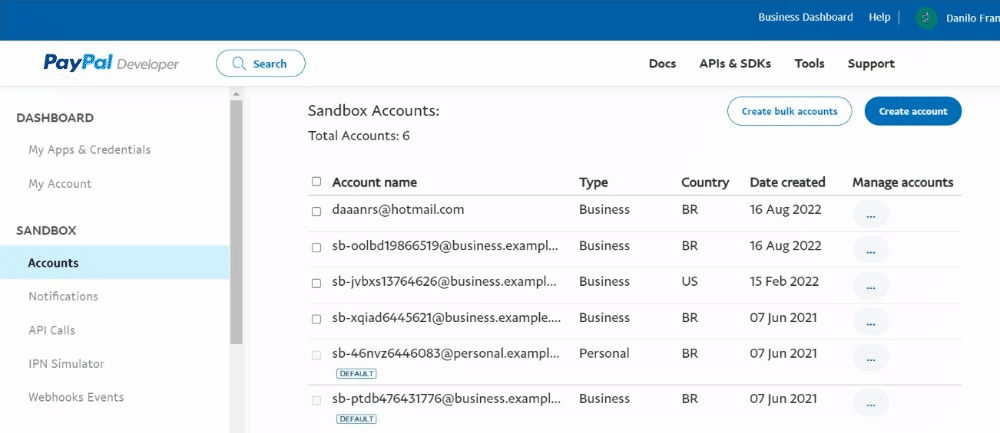Select Accounts under Sandbox

115,263
